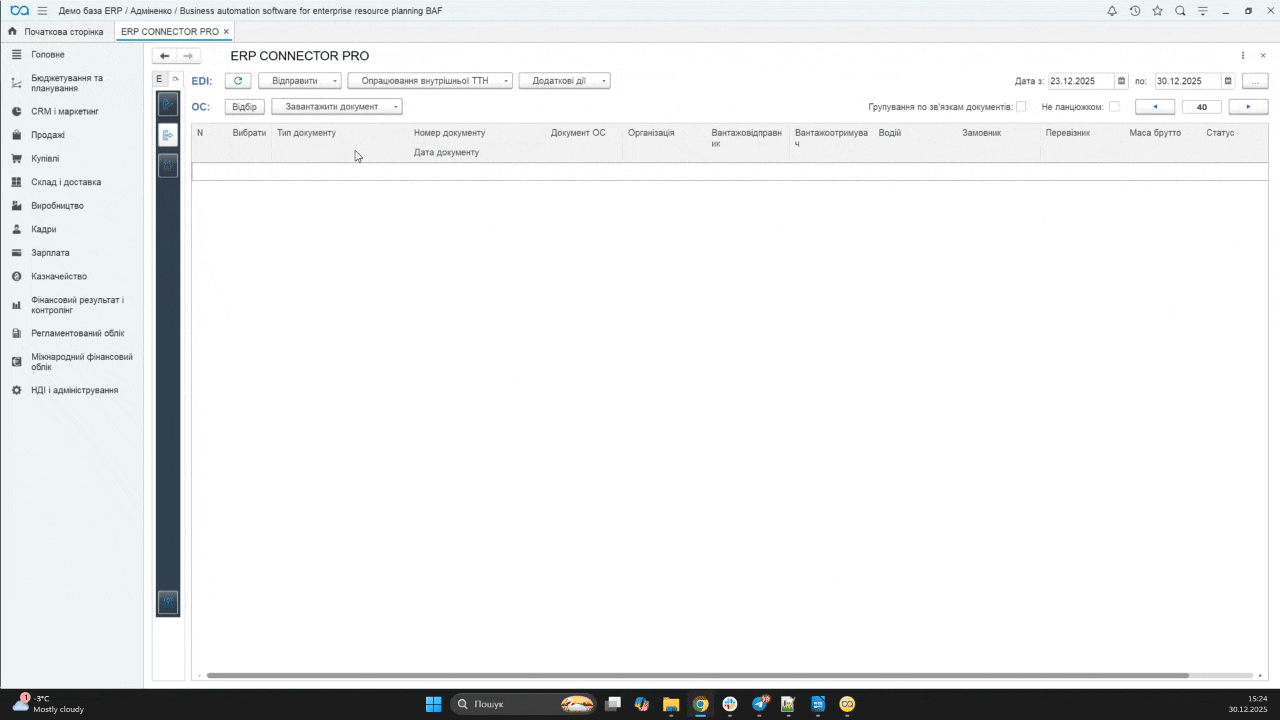Expand the Додаткові дії menu
The height and width of the screenshot is (720, 1280).
564,81
